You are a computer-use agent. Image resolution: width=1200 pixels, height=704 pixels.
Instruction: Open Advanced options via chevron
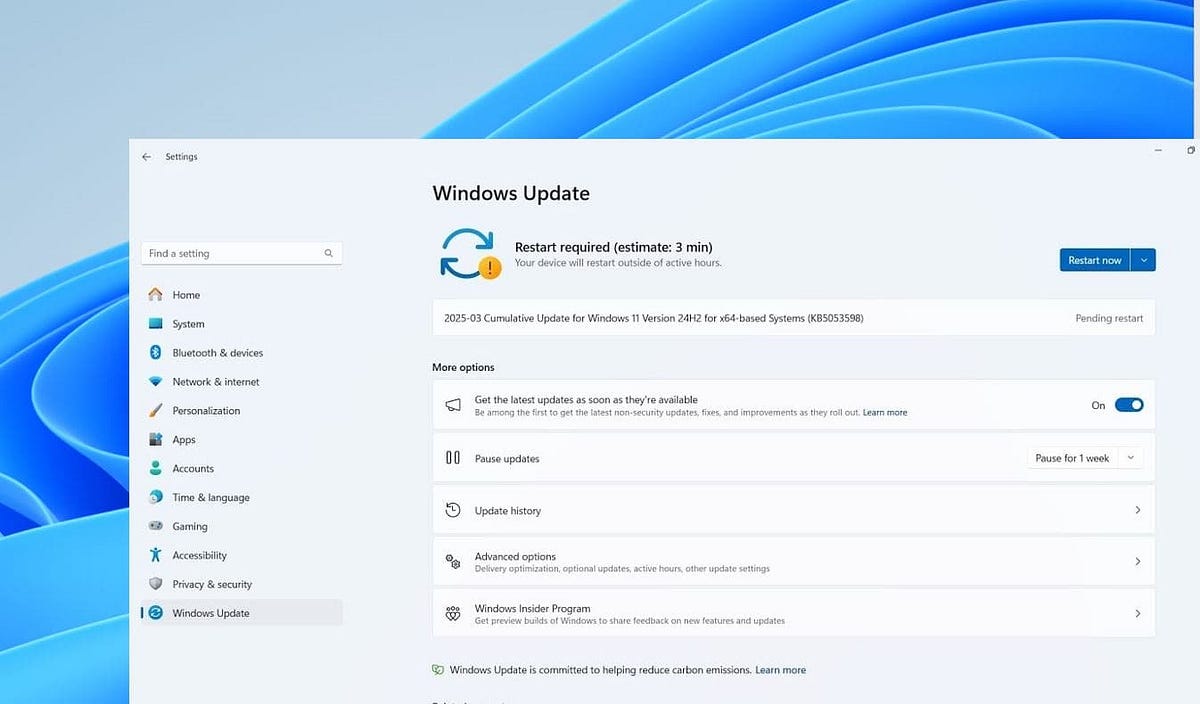1138,562
